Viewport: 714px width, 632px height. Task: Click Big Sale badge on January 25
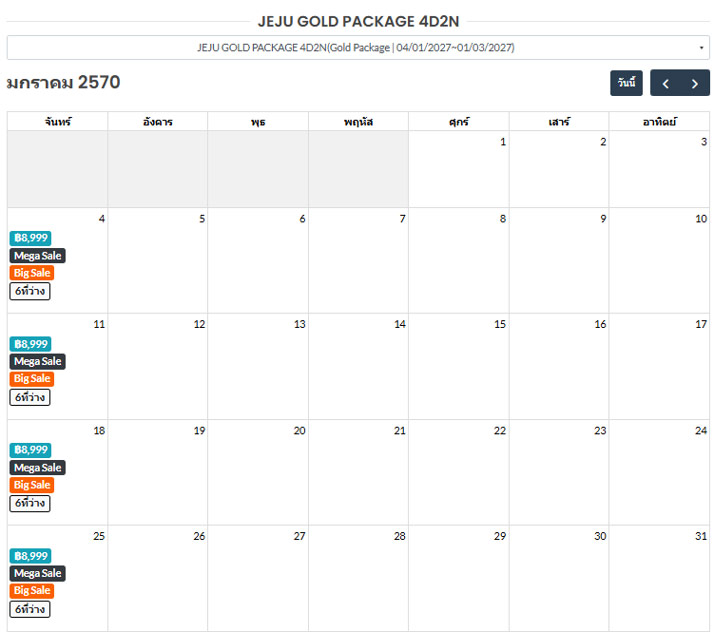(32, 591)
